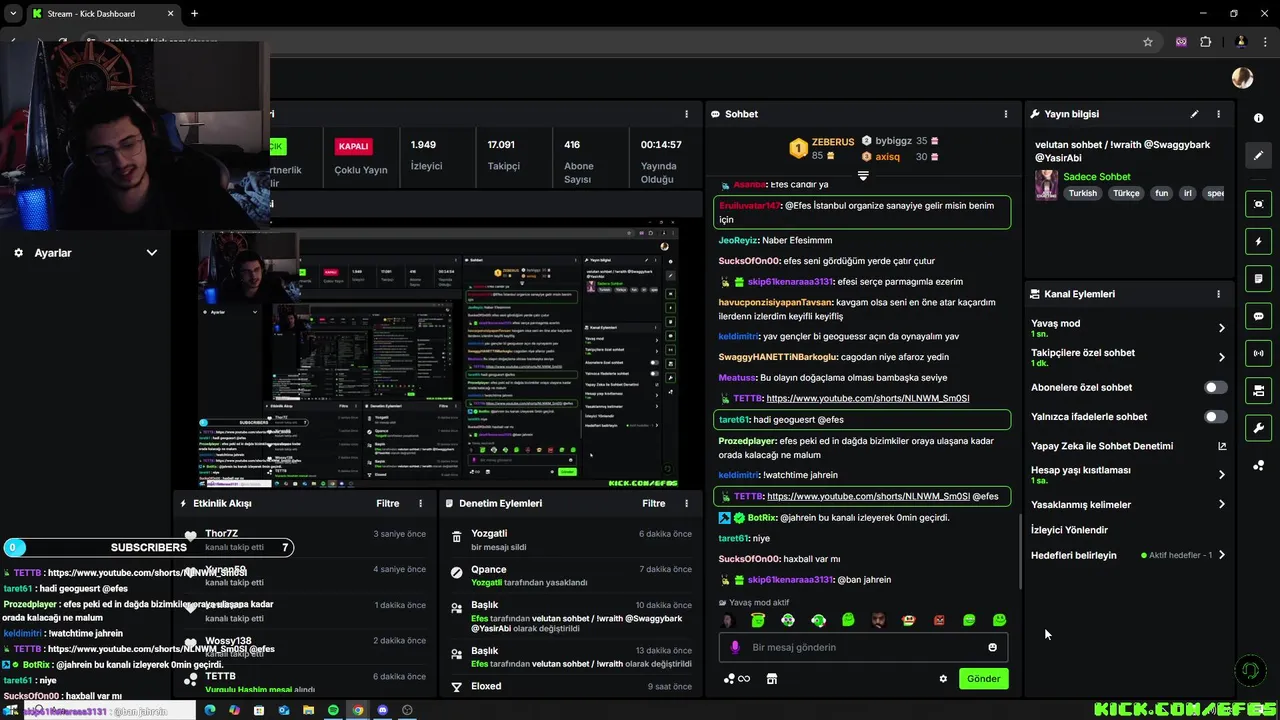Edit stream info with pencil in Yayın bilgisi

[x=1194, y=114]
